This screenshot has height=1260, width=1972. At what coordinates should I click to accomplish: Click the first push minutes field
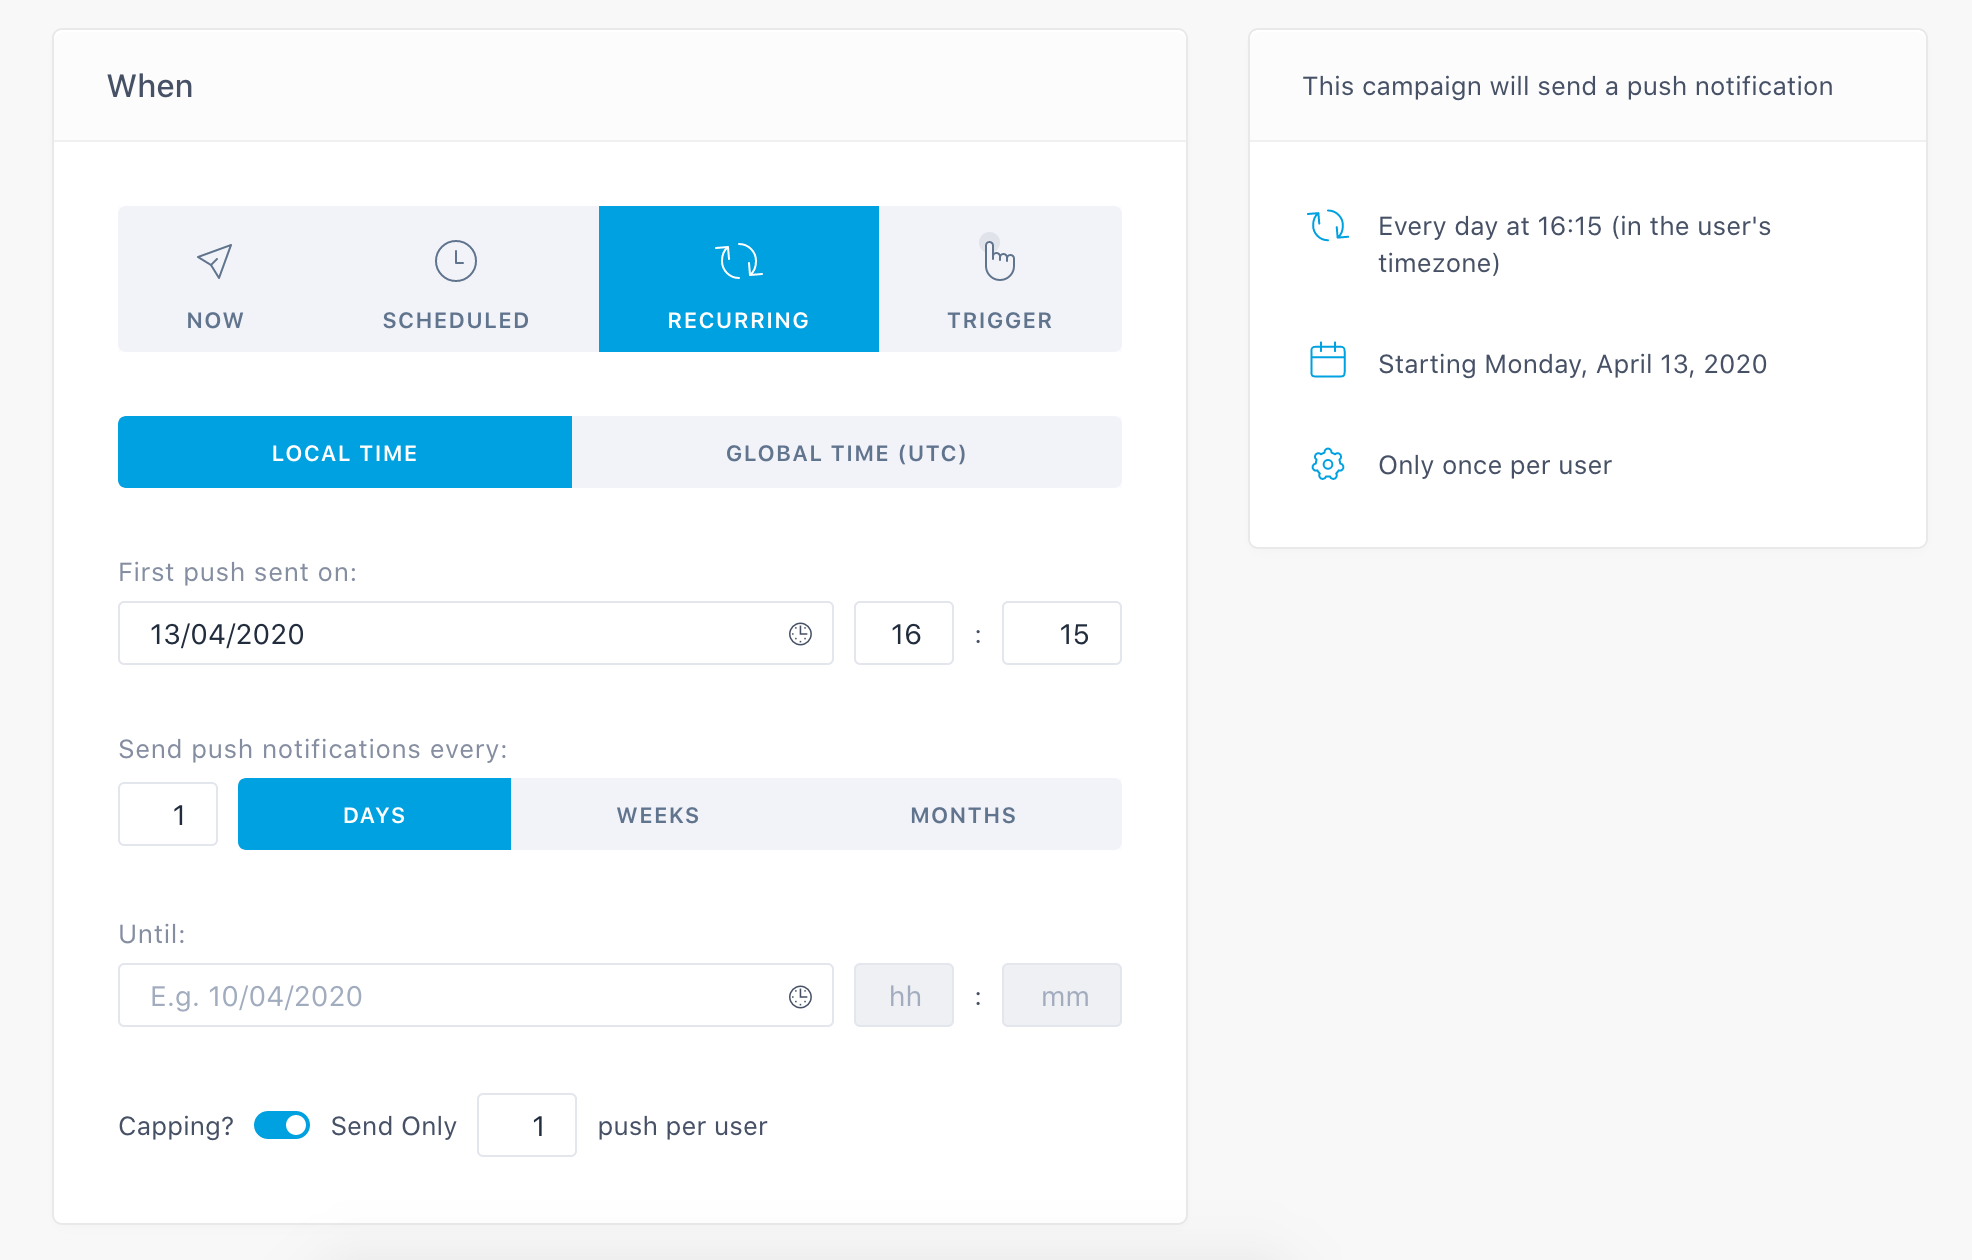1061,634
